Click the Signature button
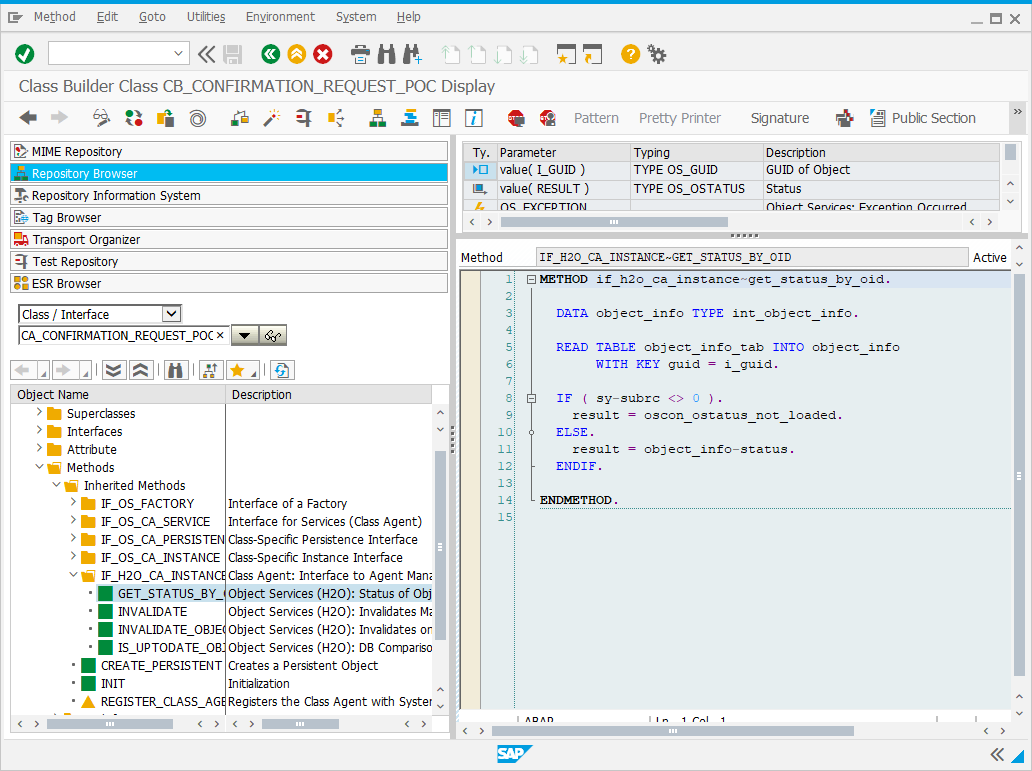Image resolution: width=1032 pixels, height=771 pixels. click(x=780, y=118)
